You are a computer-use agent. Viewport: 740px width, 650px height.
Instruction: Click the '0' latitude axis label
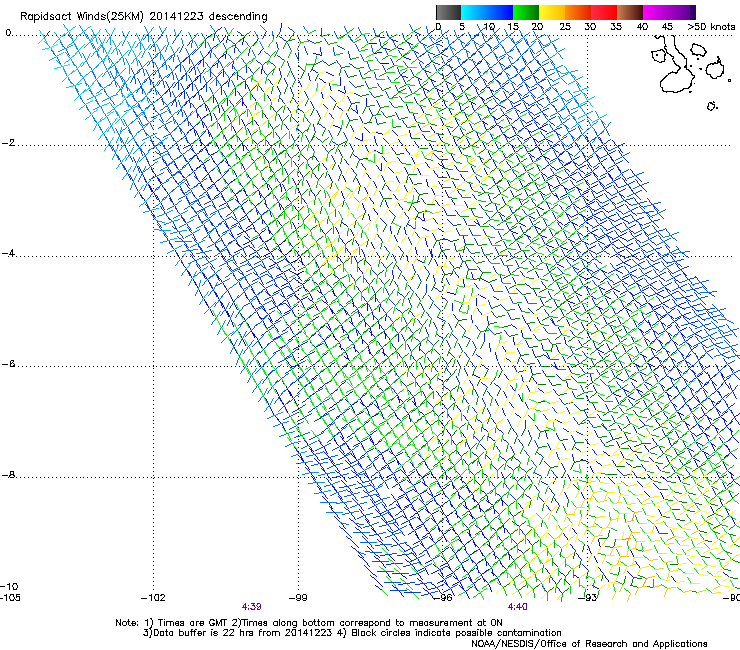click(x=8, y=33)
